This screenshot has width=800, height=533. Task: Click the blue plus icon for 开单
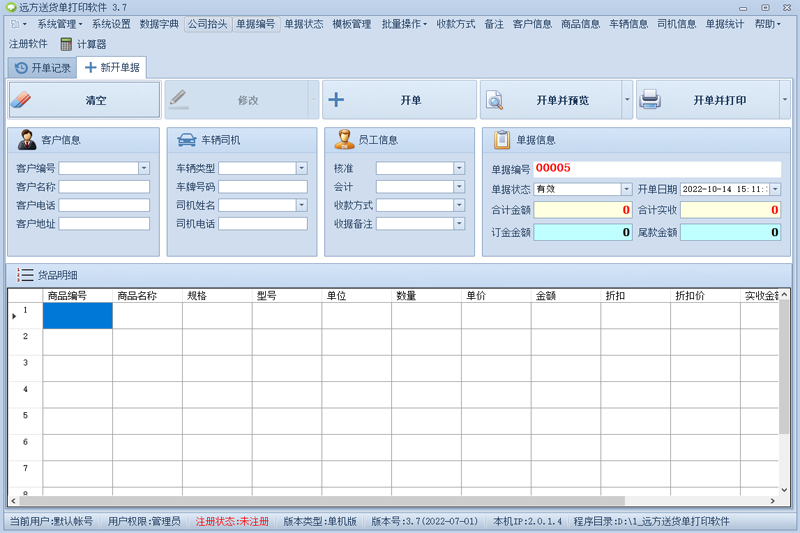336,99
